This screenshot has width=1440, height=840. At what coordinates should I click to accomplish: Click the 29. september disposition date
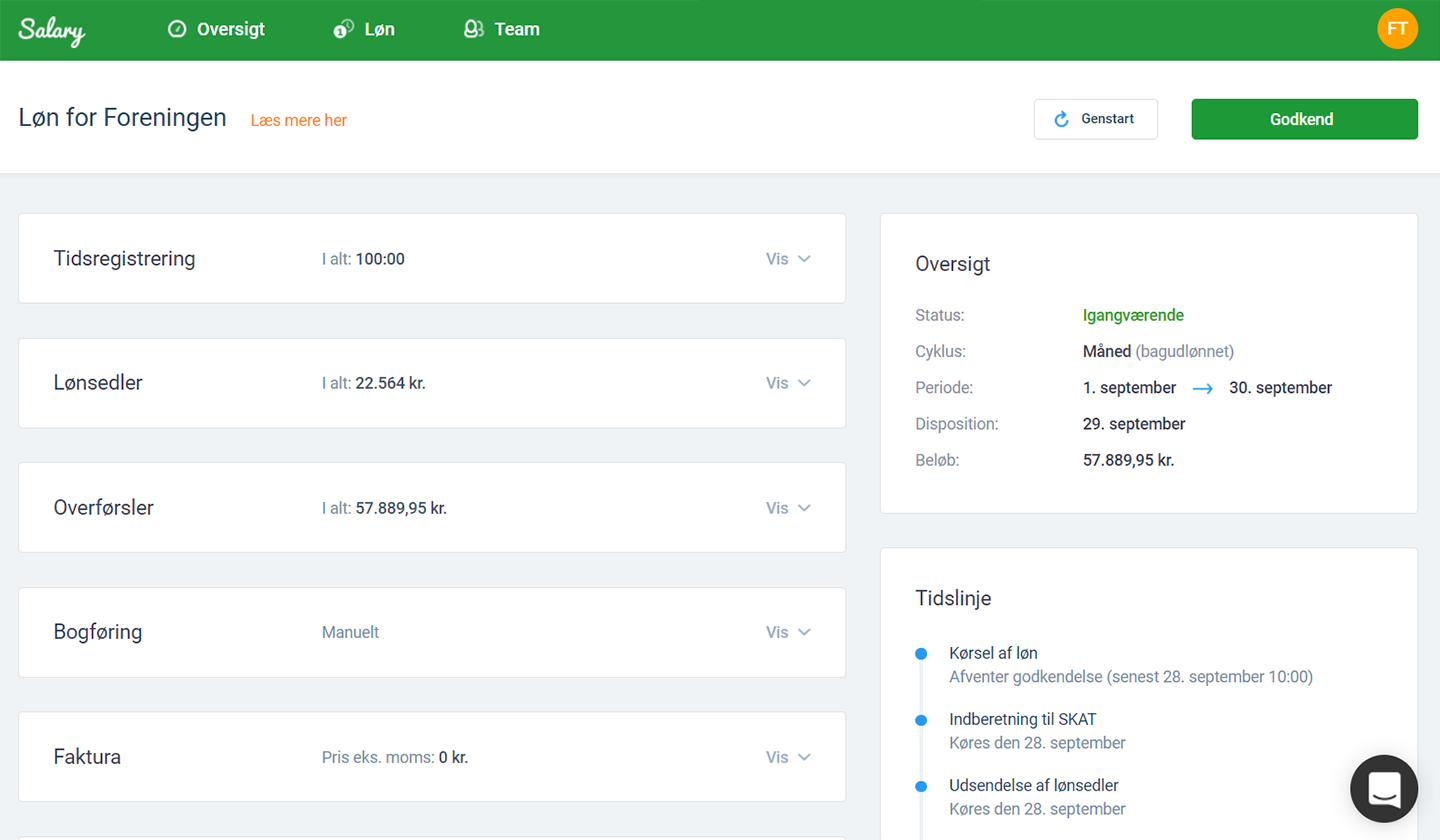tap(1134, 423)
